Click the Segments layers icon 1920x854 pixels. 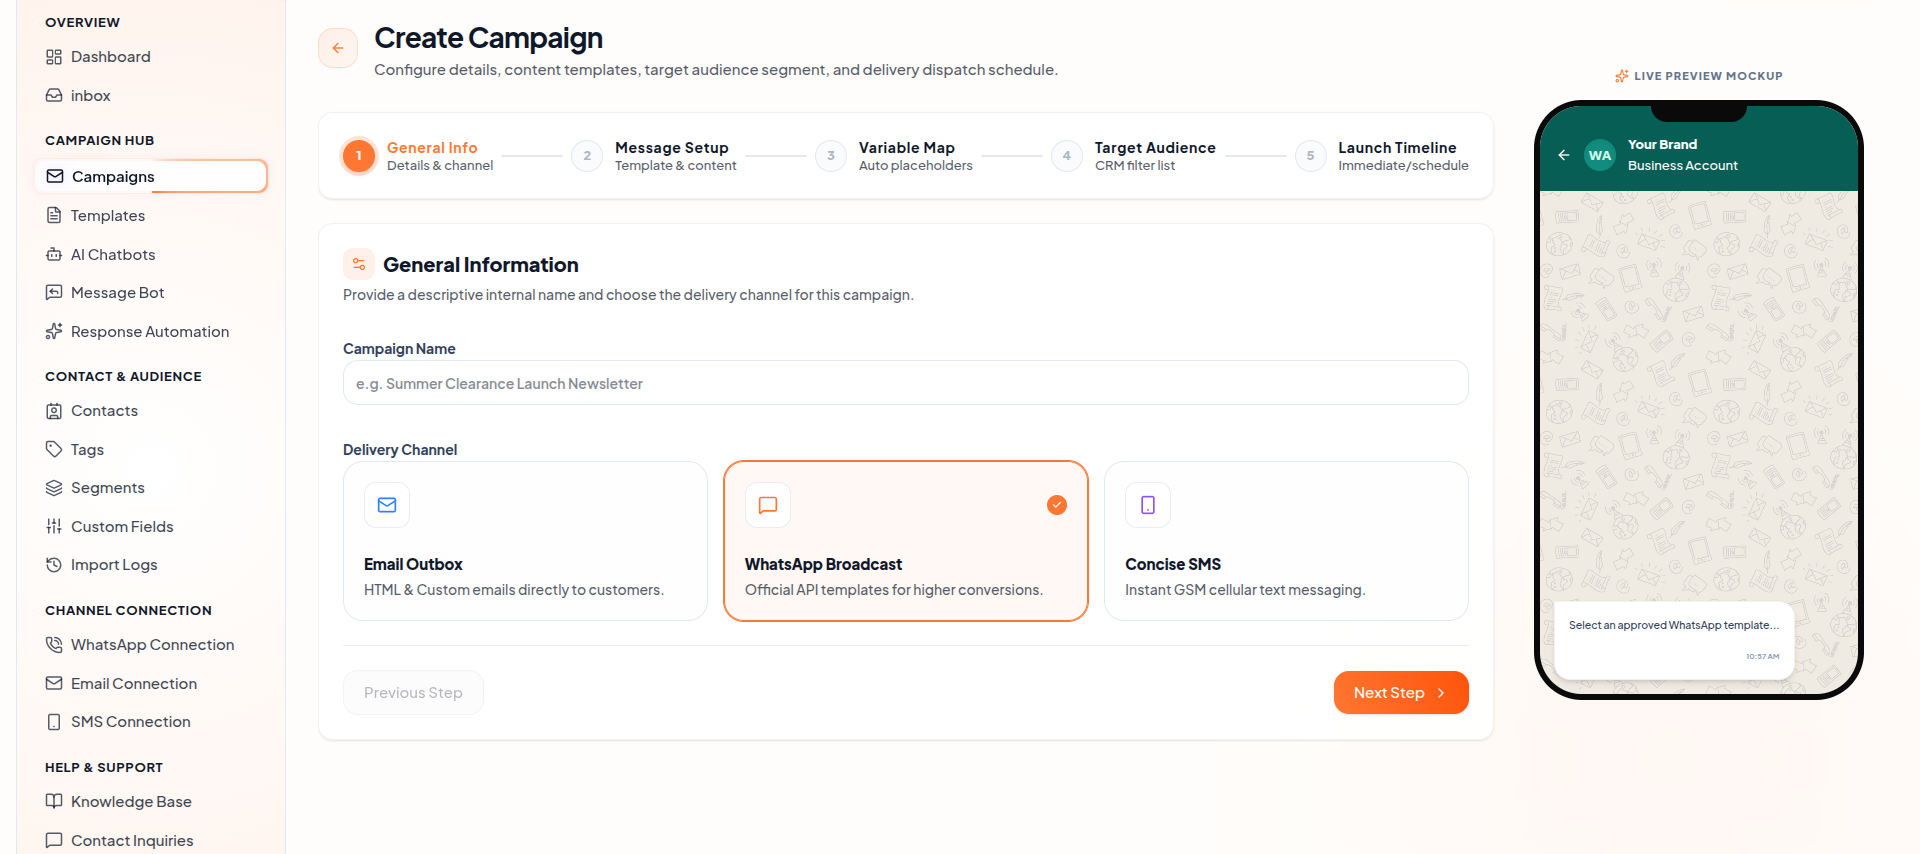pyautogui.click(x=54, y=488)
